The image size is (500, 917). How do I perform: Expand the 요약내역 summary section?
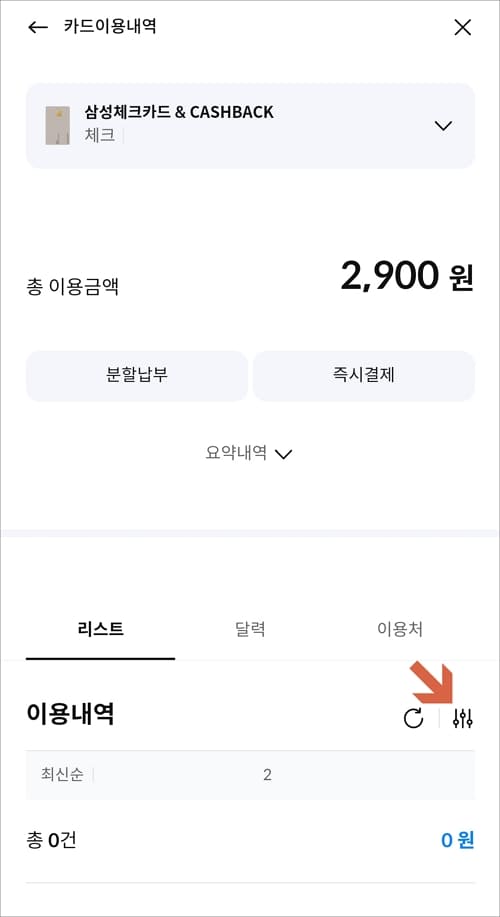[x=249, y=453]
